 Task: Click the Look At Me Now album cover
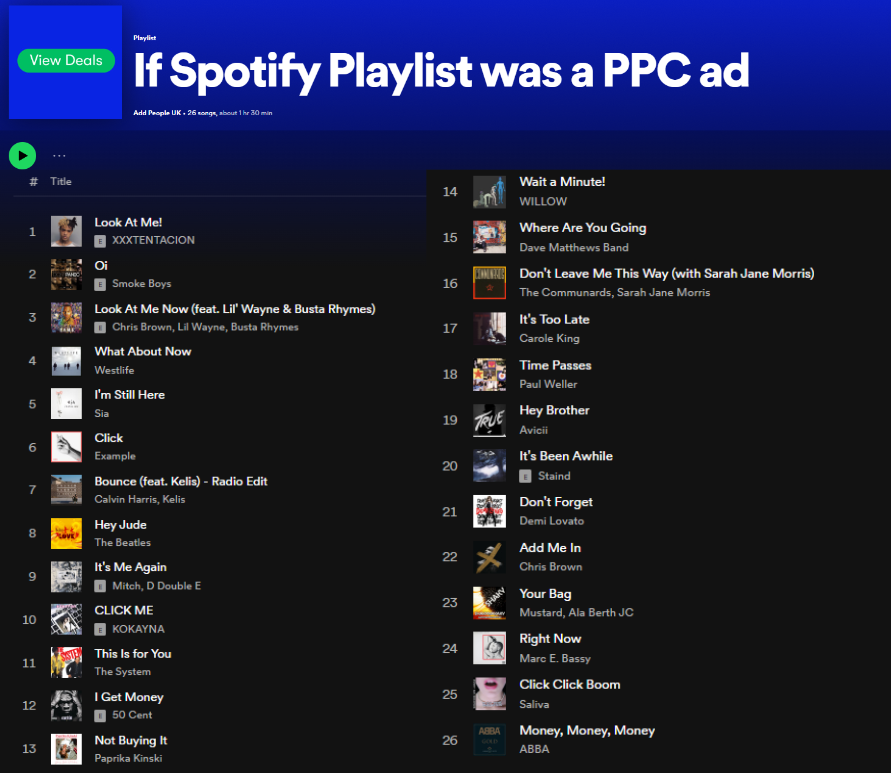66,318
